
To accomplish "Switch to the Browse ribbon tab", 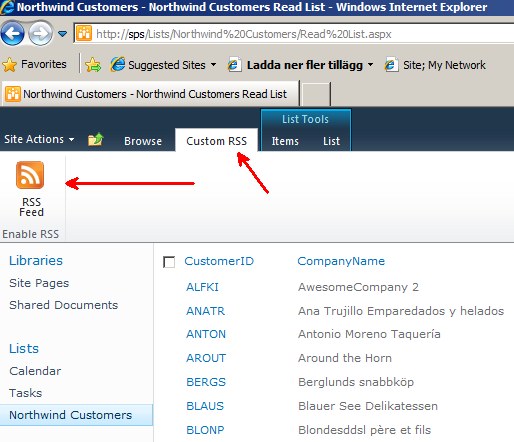I will point(143,141).
